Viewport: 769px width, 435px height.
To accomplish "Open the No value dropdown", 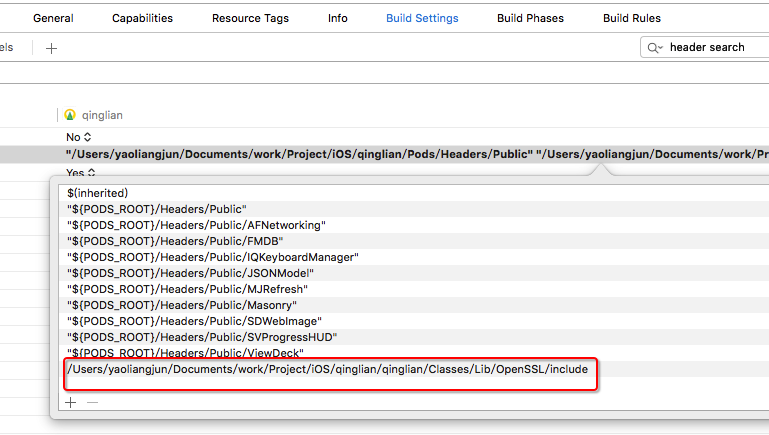I will click(78, 136).
